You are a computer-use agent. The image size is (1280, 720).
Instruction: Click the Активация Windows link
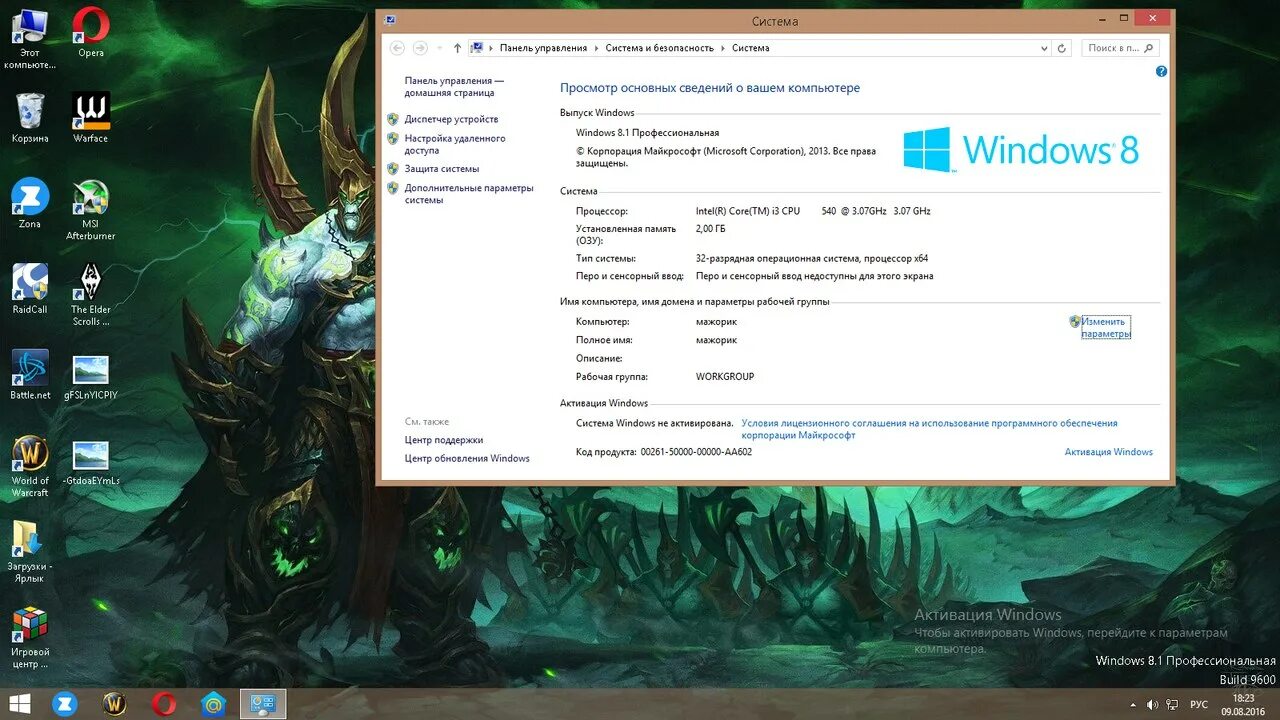(1109, 452)
